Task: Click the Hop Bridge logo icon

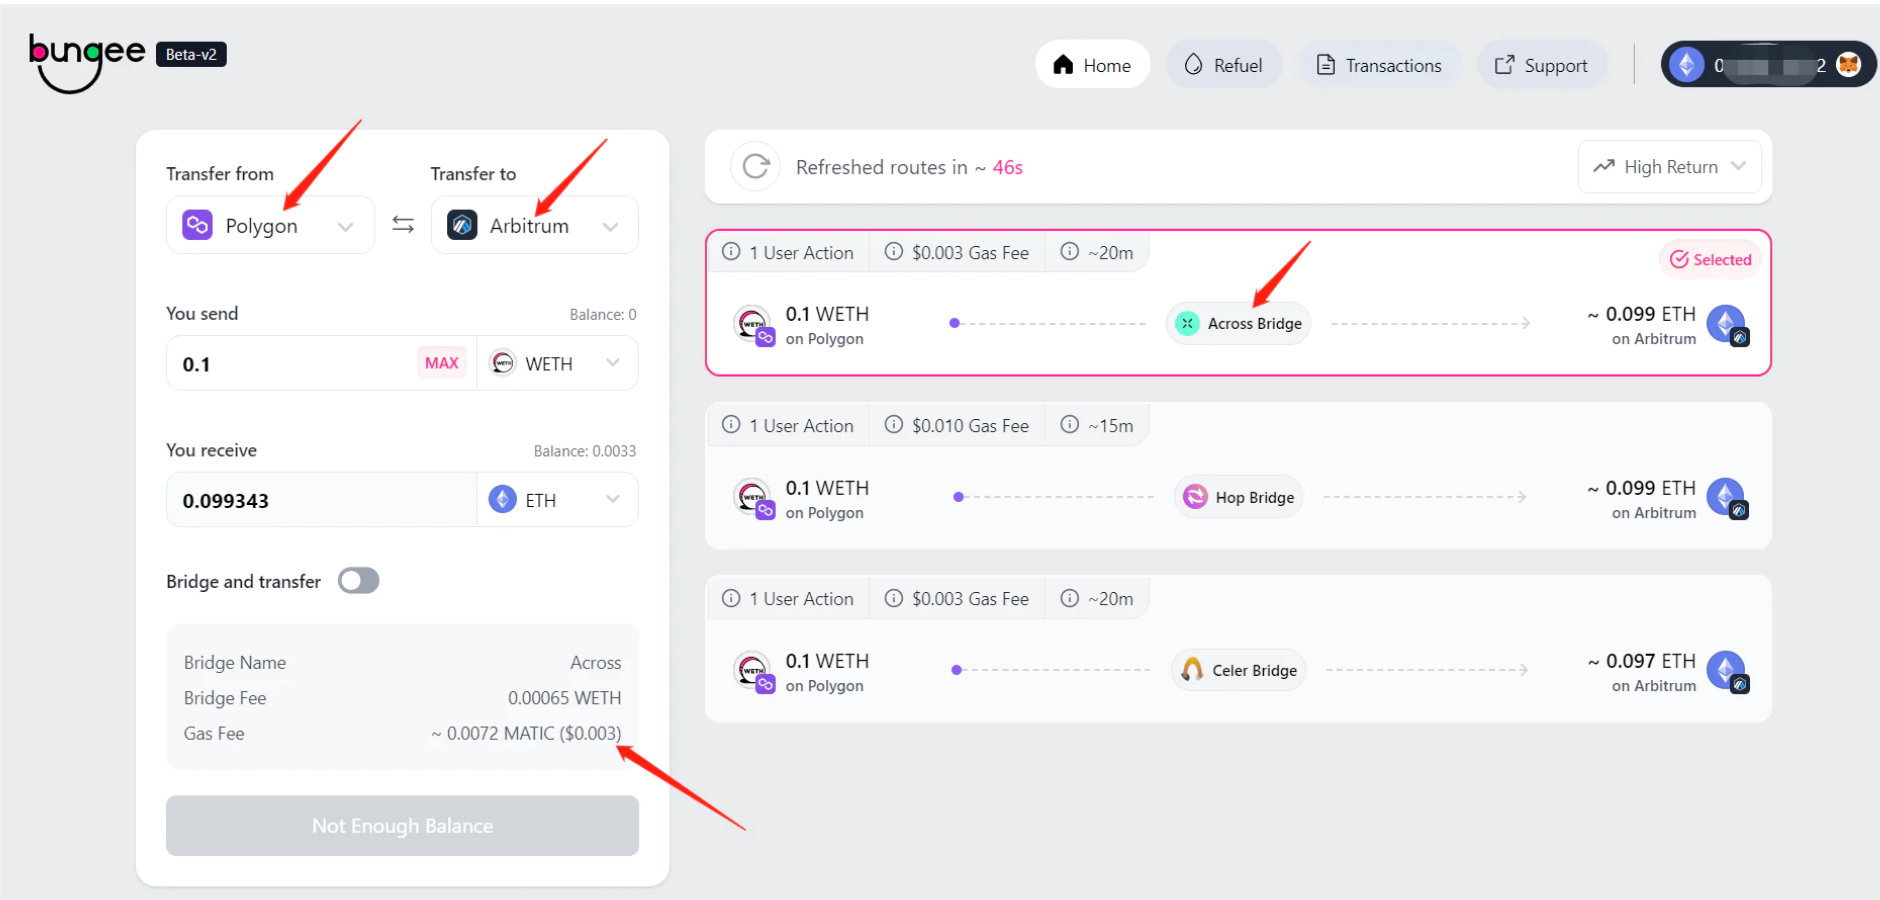Action: point(1195,497)
